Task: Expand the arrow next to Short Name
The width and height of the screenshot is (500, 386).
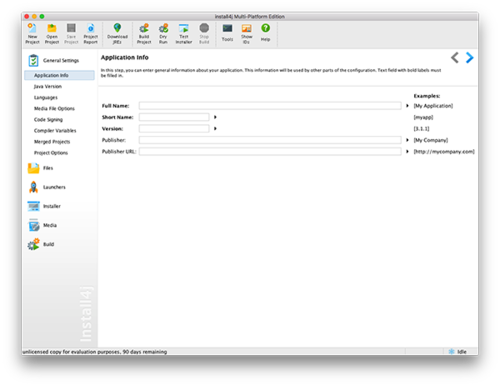Action: 215,117
